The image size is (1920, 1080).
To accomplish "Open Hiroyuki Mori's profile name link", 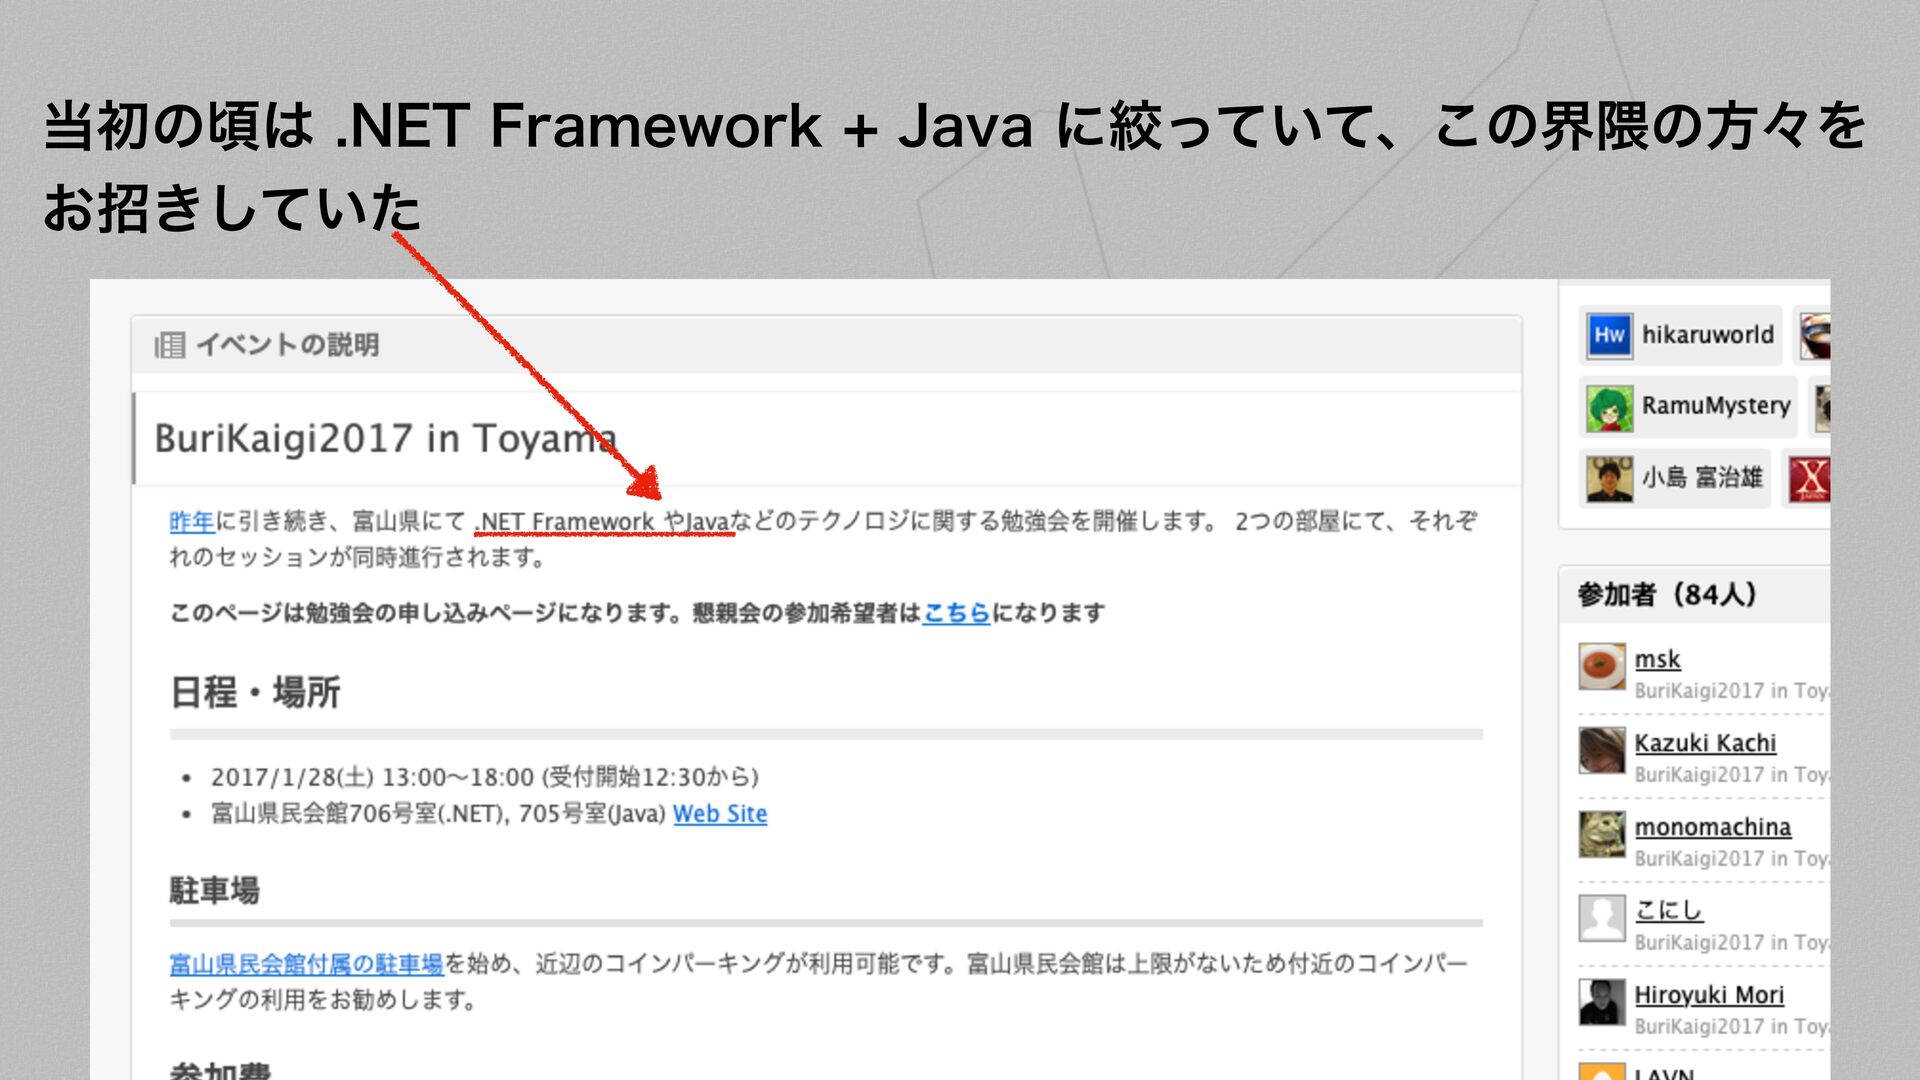I will point(1708,995).
